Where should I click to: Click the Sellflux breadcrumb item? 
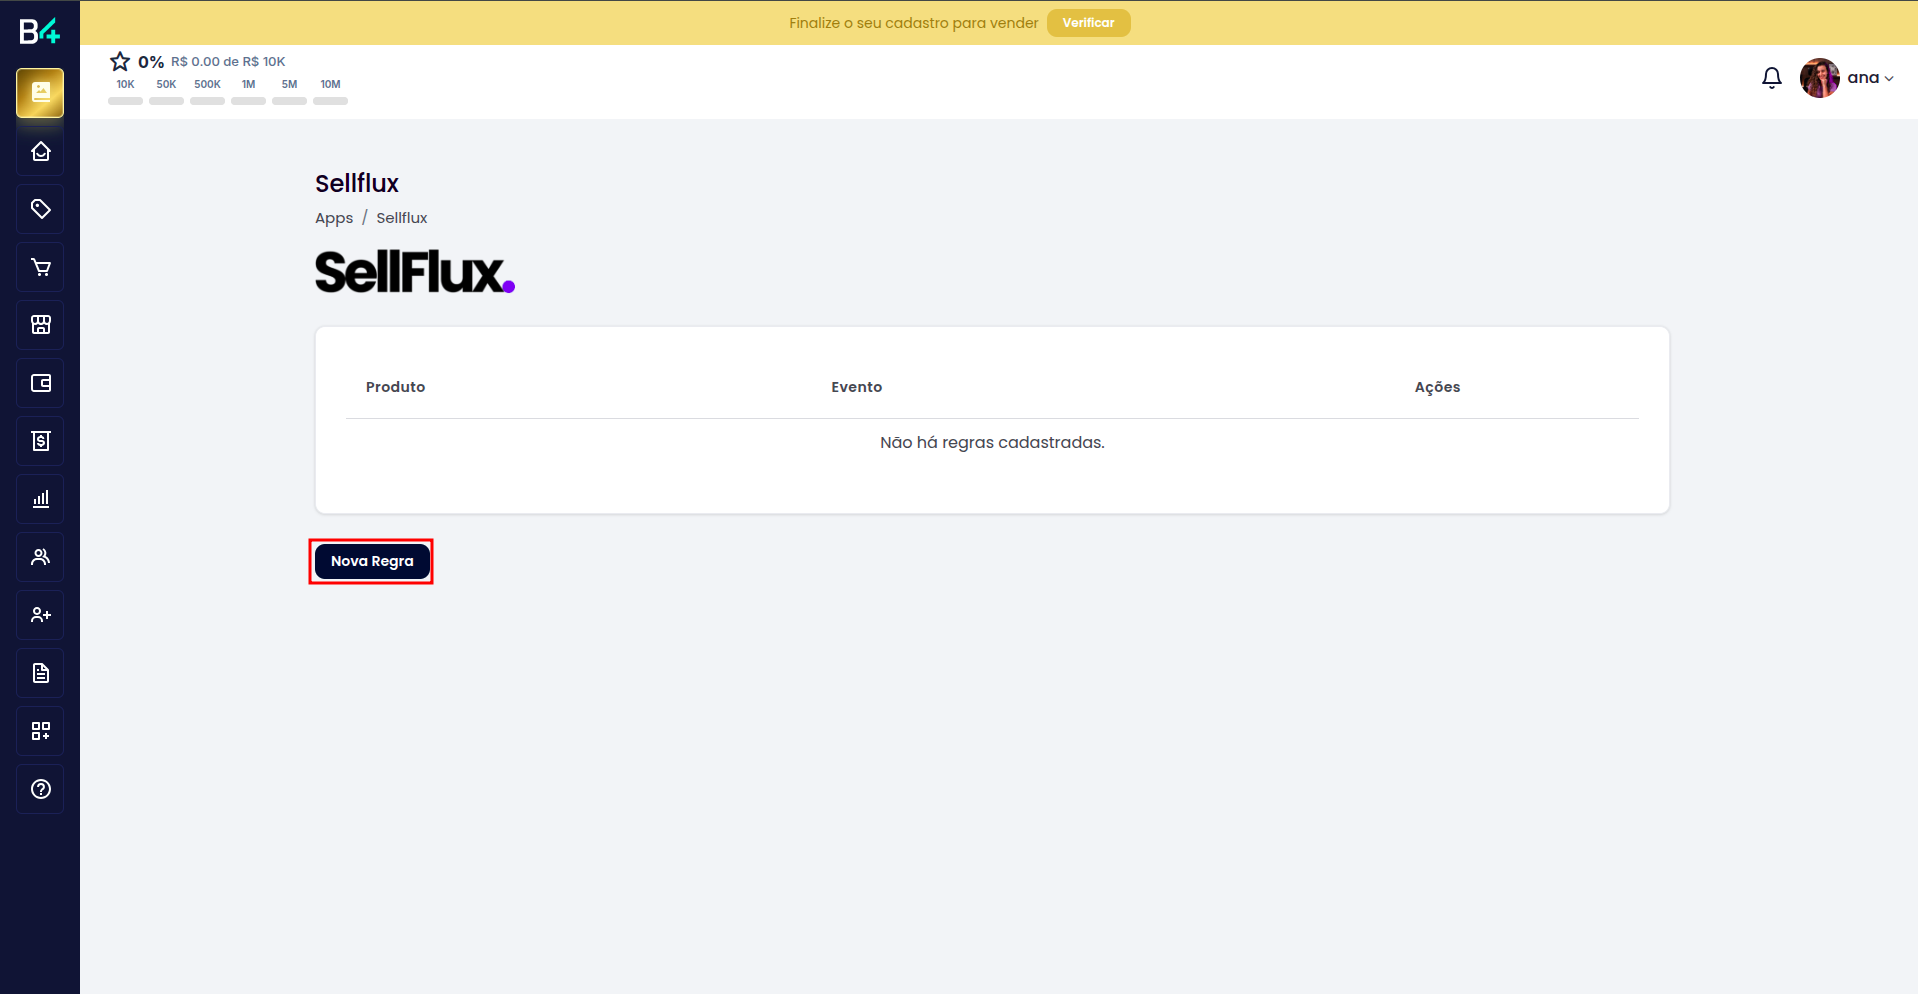(402, 218)
